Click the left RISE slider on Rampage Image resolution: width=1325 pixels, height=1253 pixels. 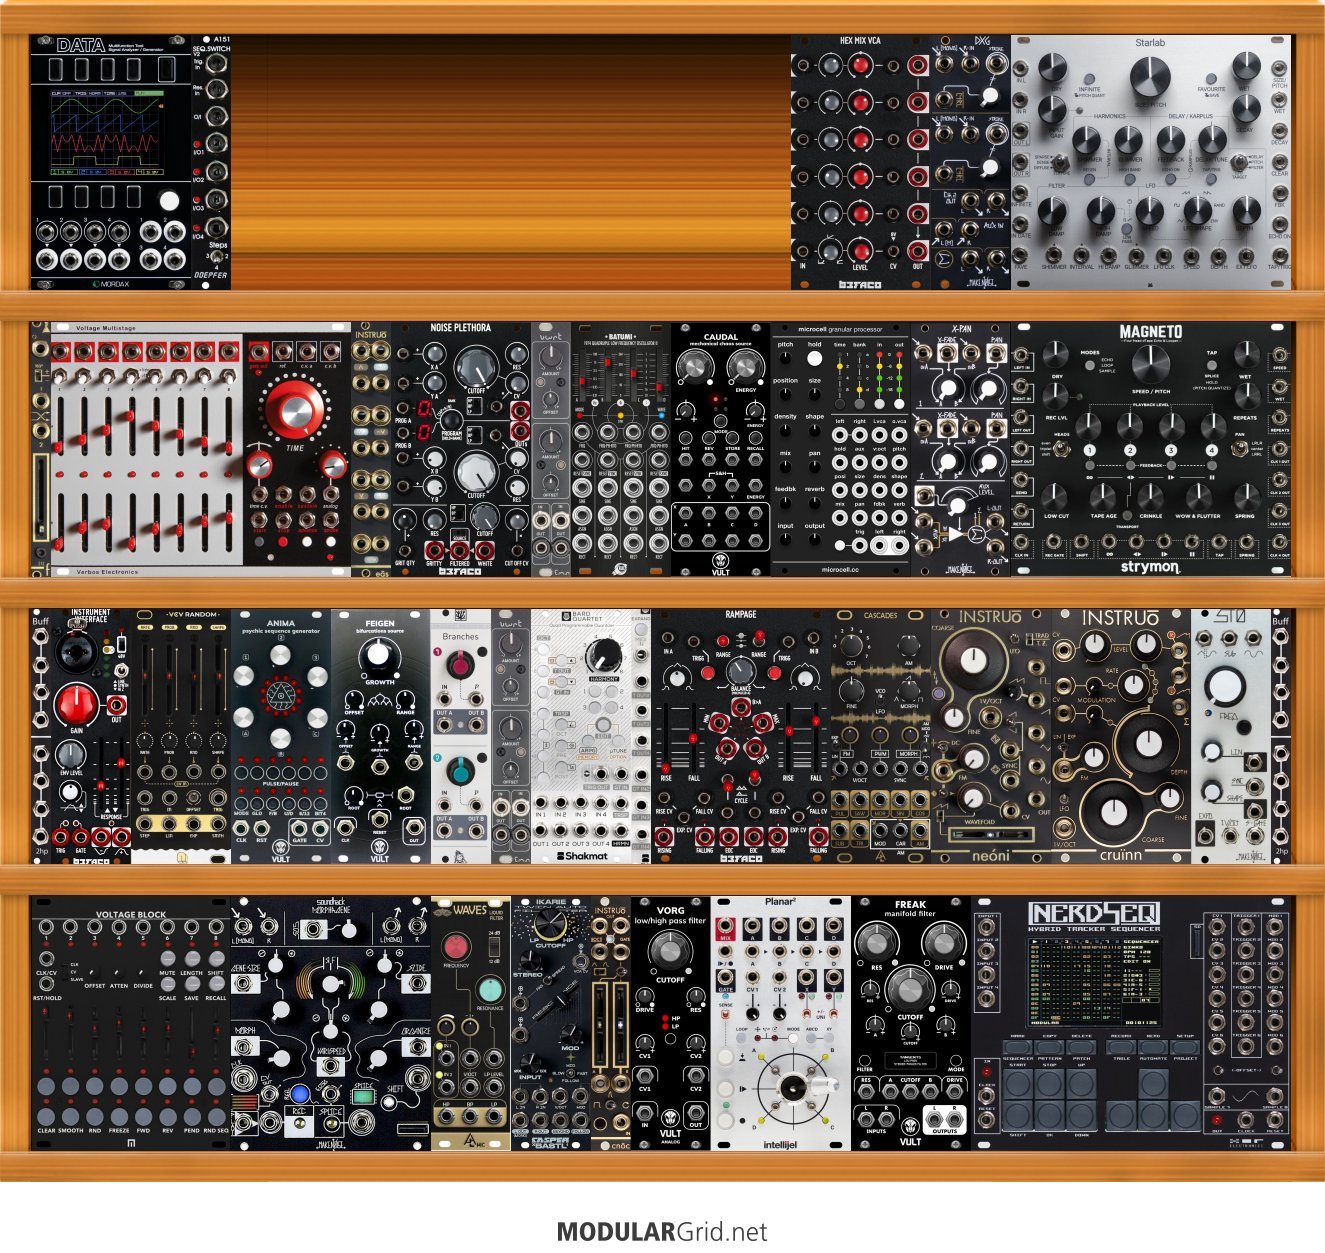(x=668, y=735)
